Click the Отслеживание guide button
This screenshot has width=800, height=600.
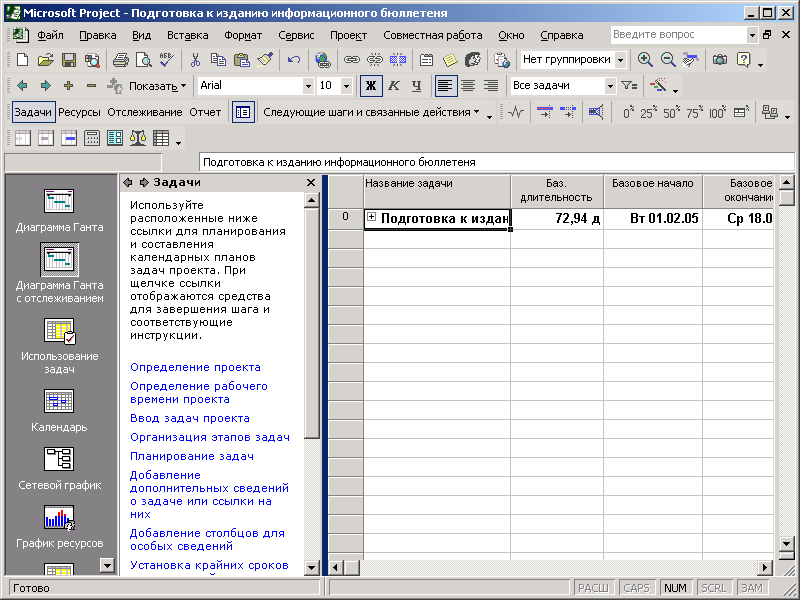145,112
